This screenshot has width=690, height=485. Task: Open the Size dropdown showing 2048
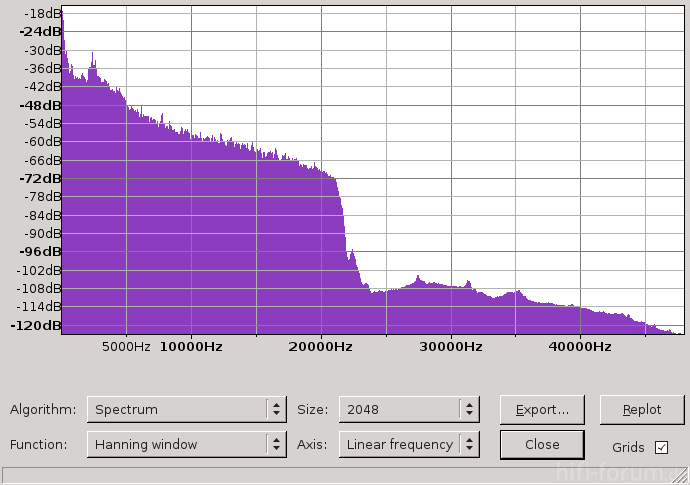coord(409,409)
